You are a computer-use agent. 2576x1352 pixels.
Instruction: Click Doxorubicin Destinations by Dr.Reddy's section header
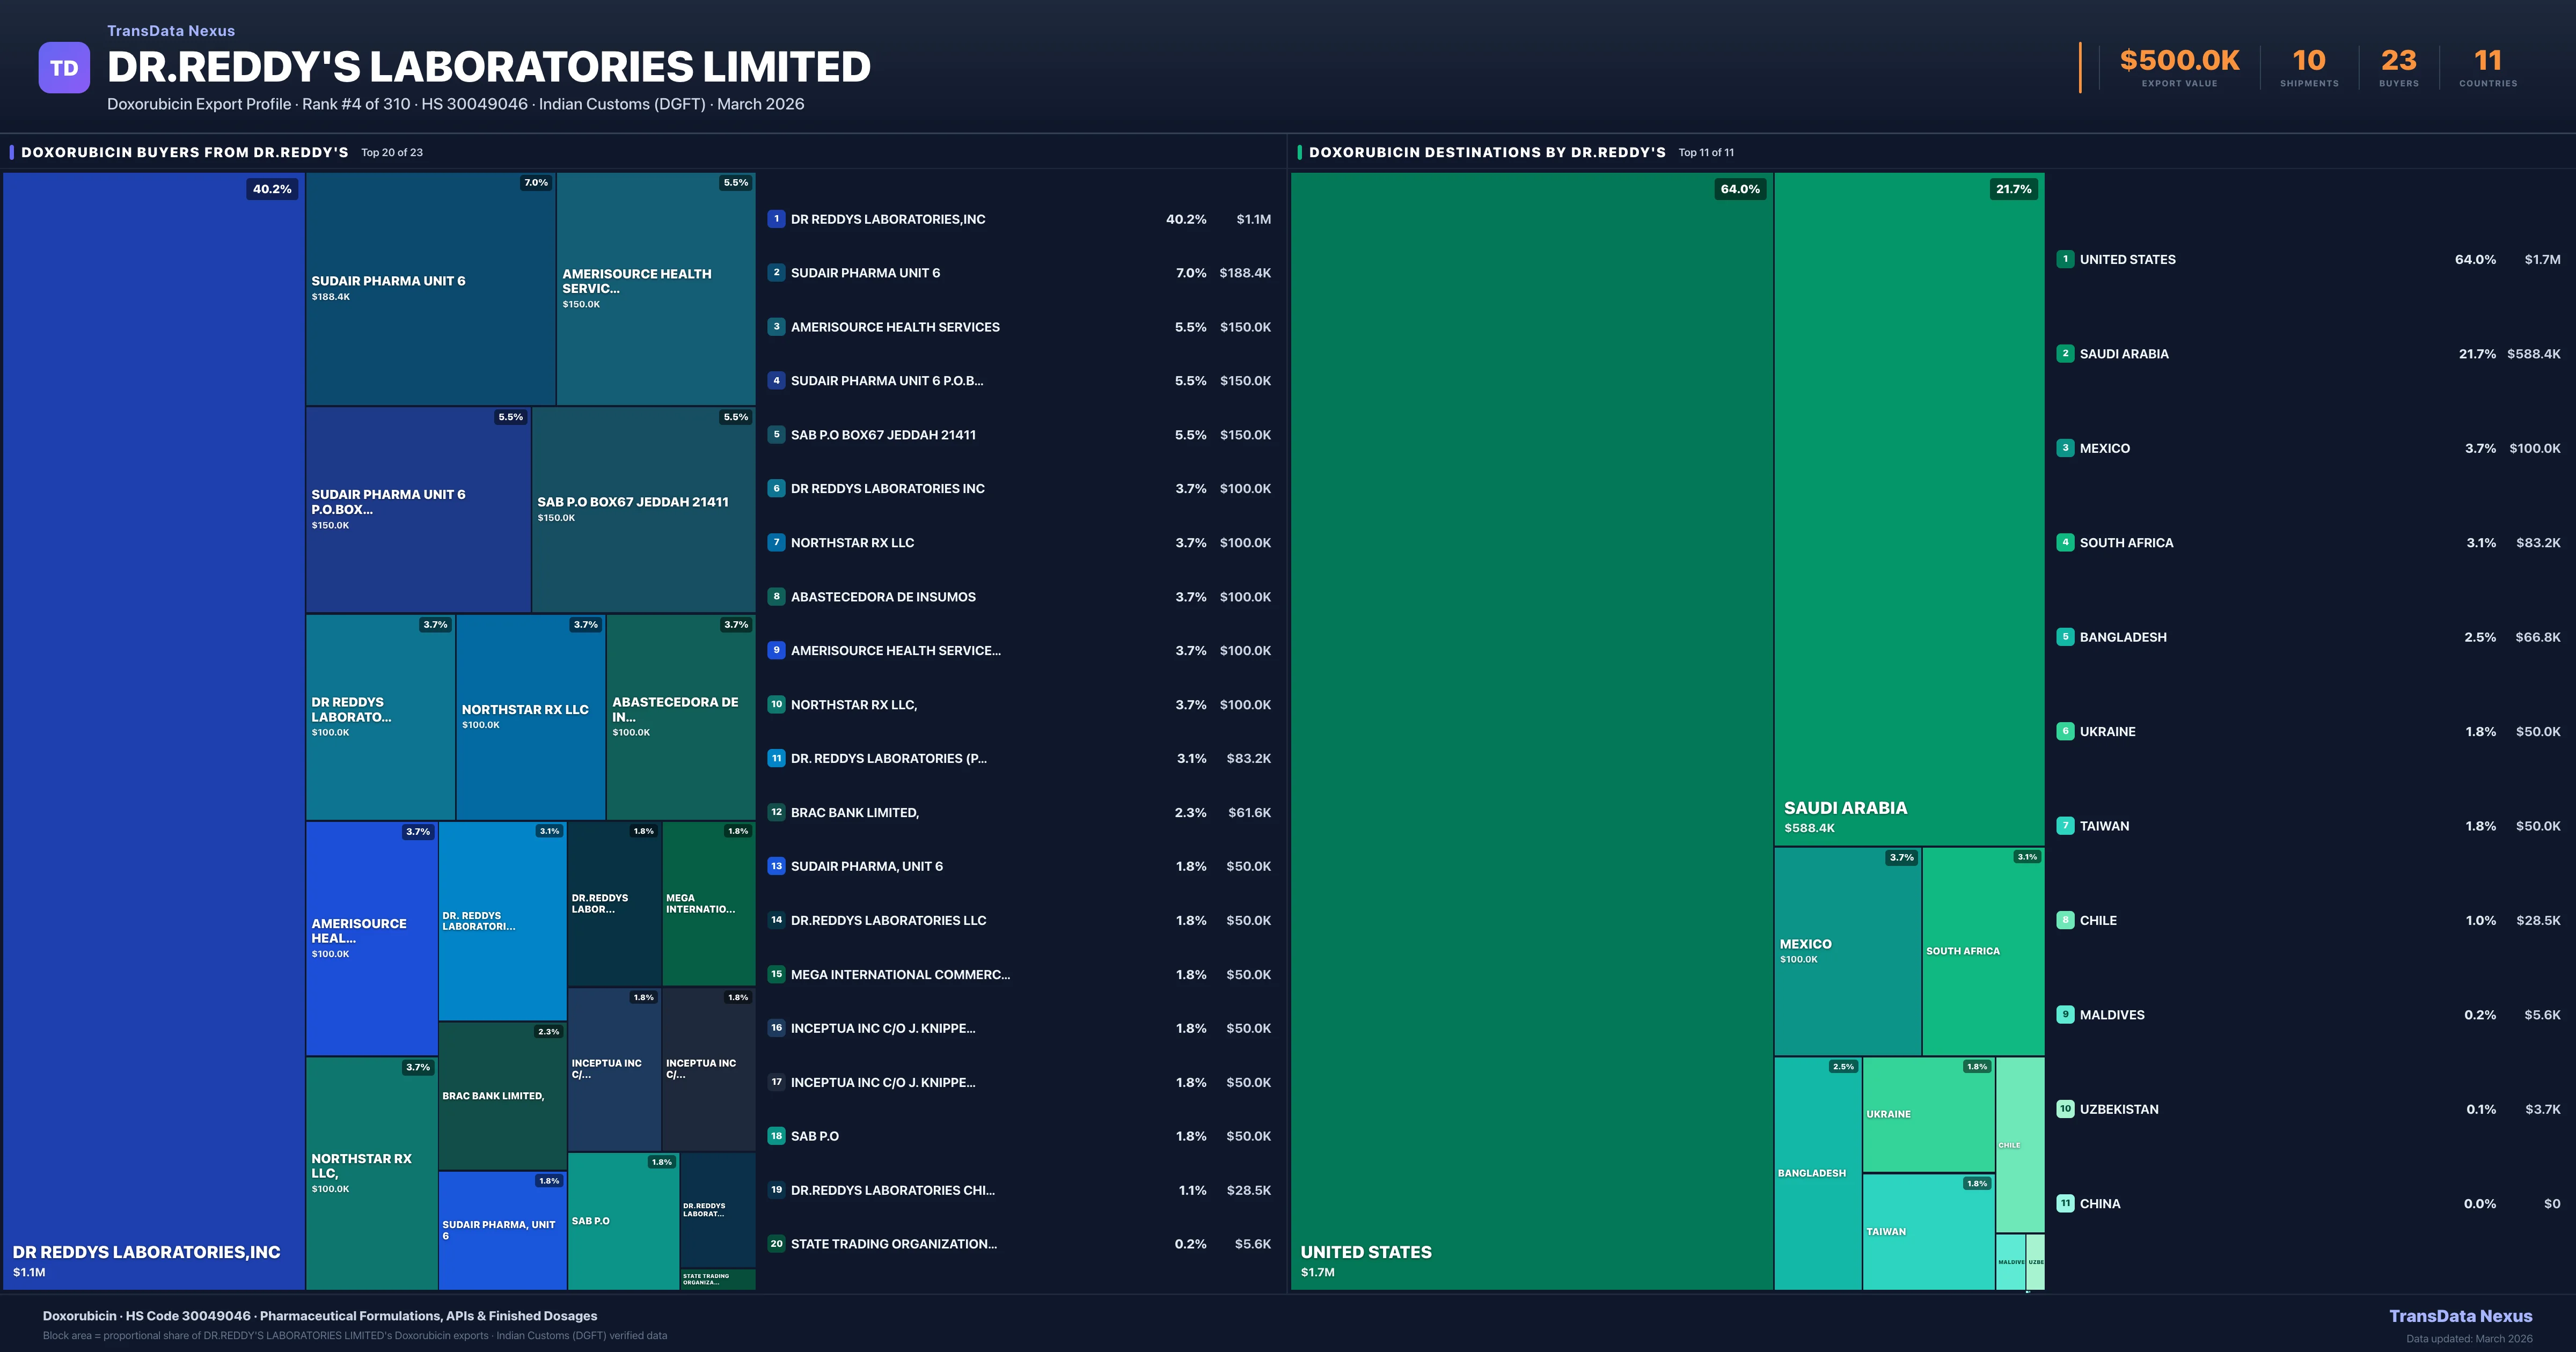pos(1486,153)
